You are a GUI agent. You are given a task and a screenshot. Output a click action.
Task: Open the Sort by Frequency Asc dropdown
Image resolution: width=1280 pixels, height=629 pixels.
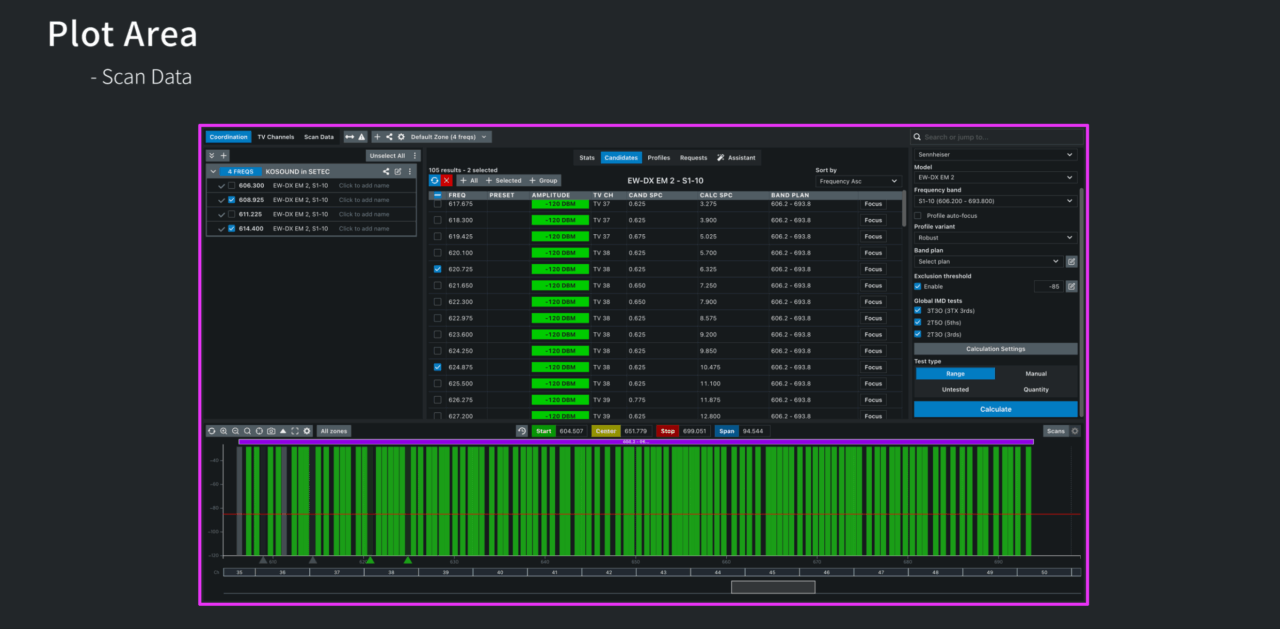[x=858, y=181]
